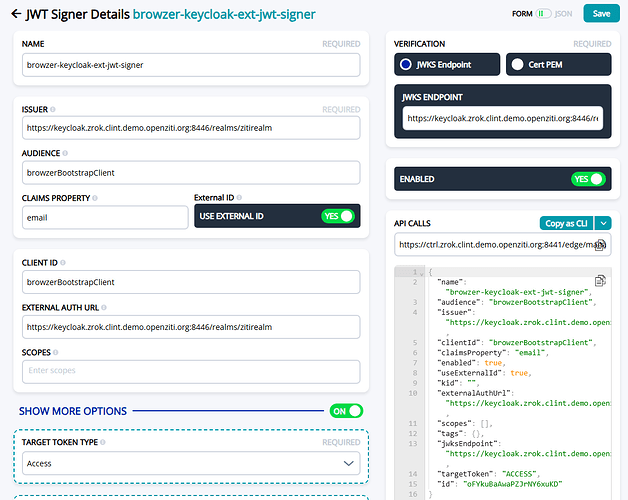The image size is (628, 500).
Task: Click the Claims Property help info icon
Action: click(95, 198)
